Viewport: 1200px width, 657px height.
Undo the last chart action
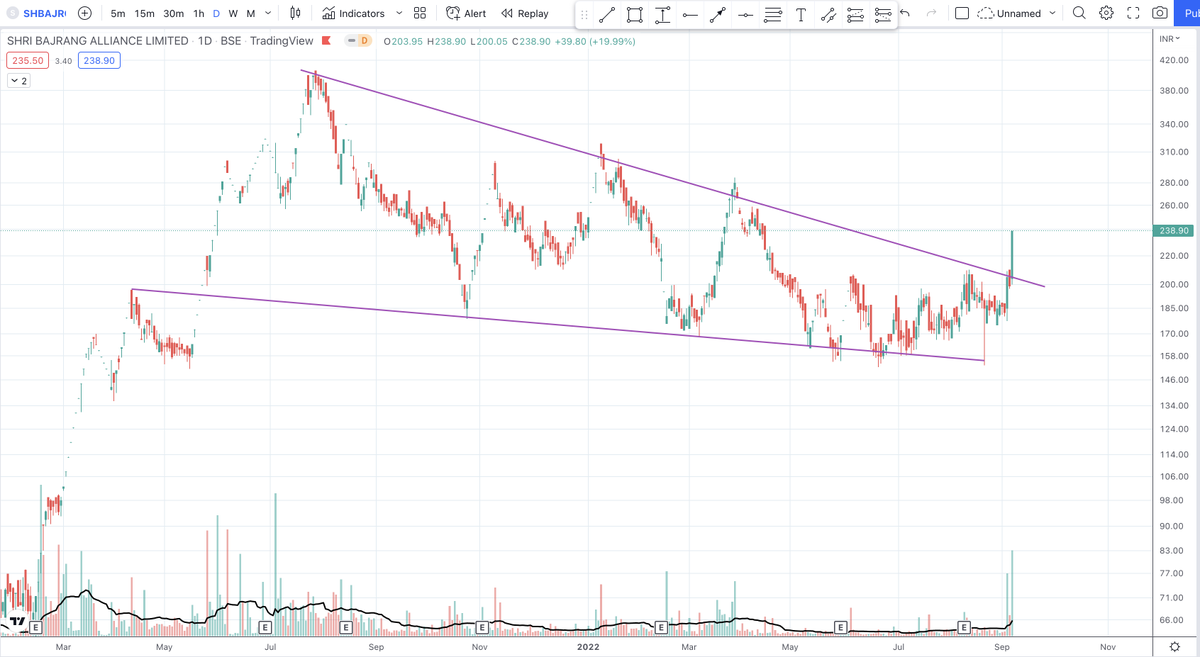[905, 13]
